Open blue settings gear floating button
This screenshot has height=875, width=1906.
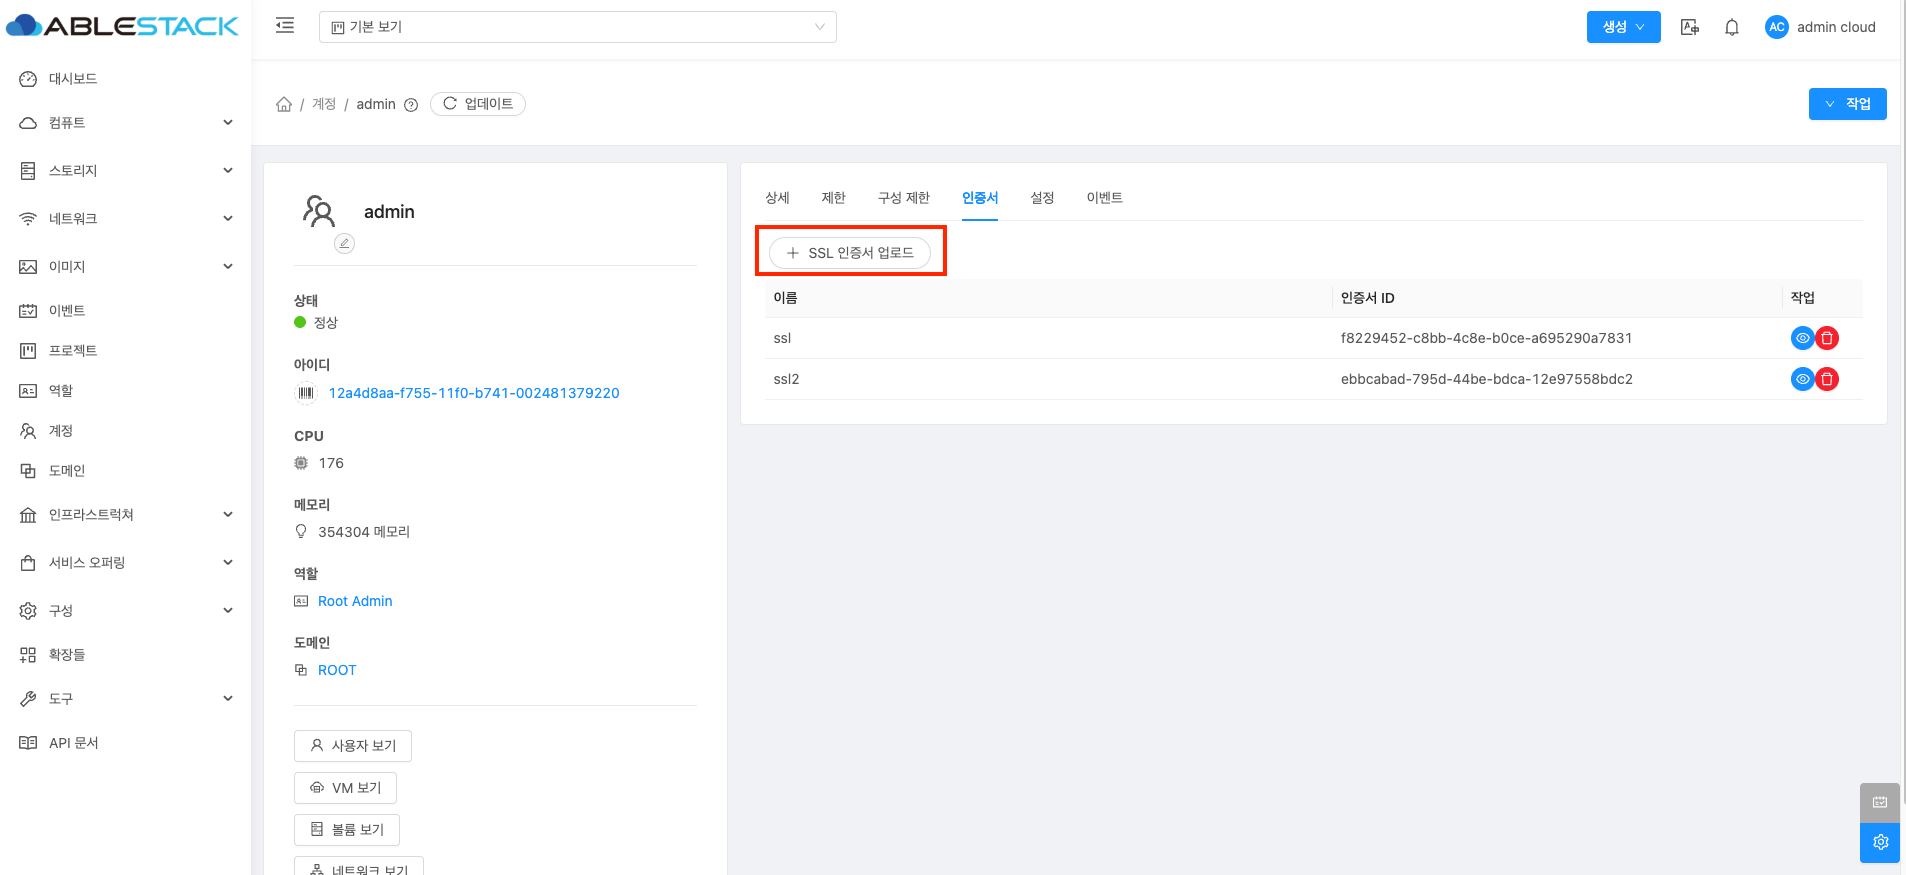click(1880, 842)
